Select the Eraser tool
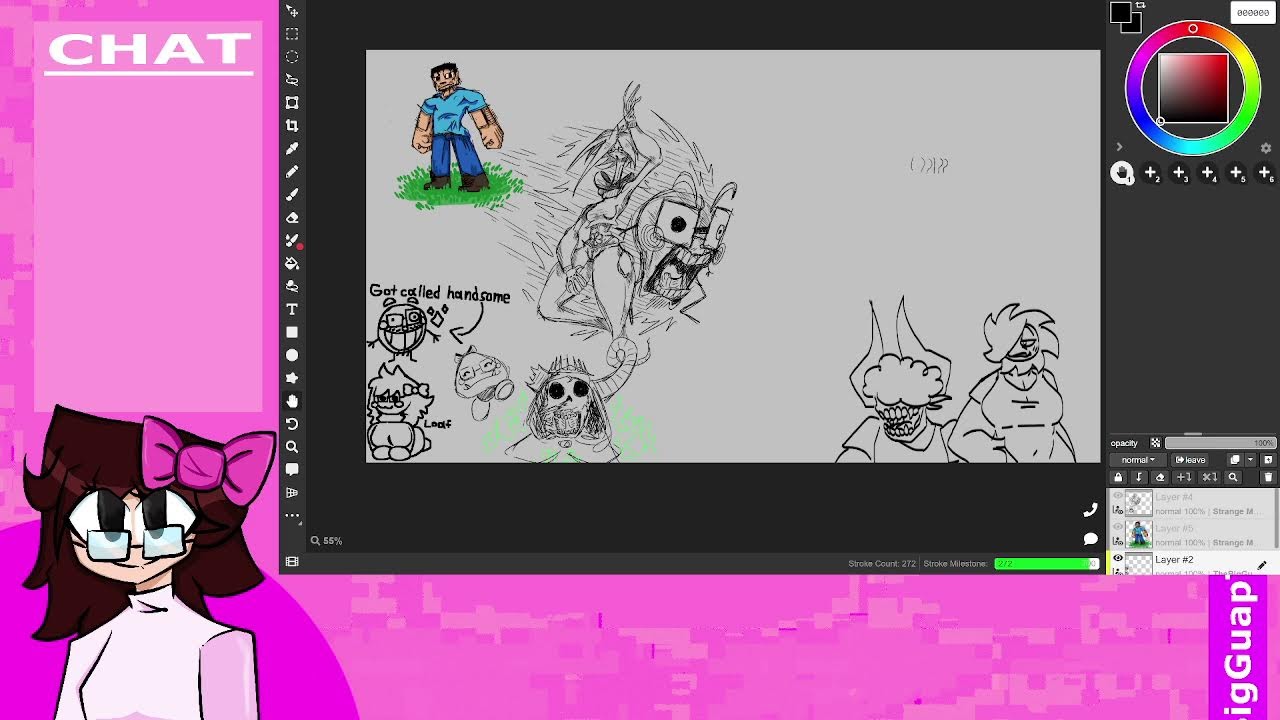Viewport: 1280px width, 720px height. click(x=292, y=217)
